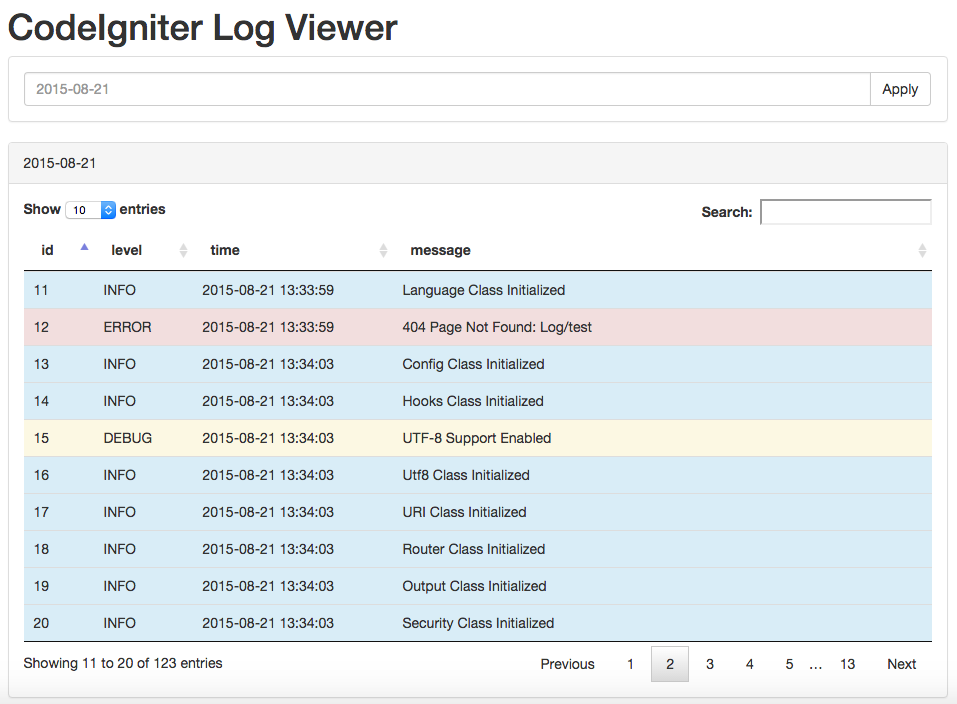Select 'Router Class Initialized' message
This screenshot has width=957, height=704.
pos(474,549)
